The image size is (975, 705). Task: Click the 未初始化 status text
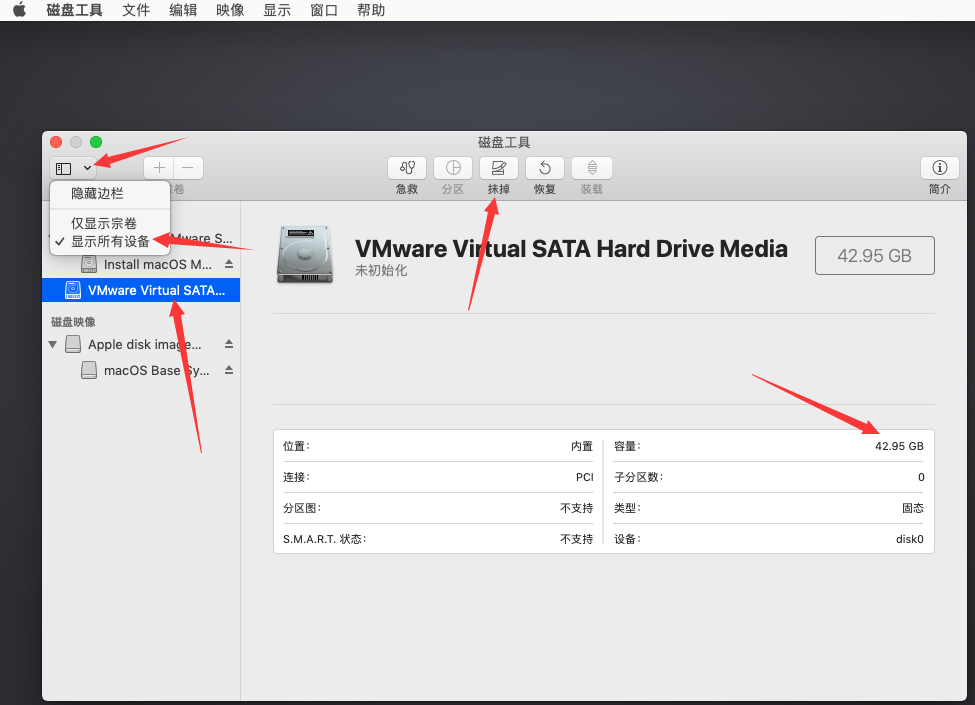[381, 270]
